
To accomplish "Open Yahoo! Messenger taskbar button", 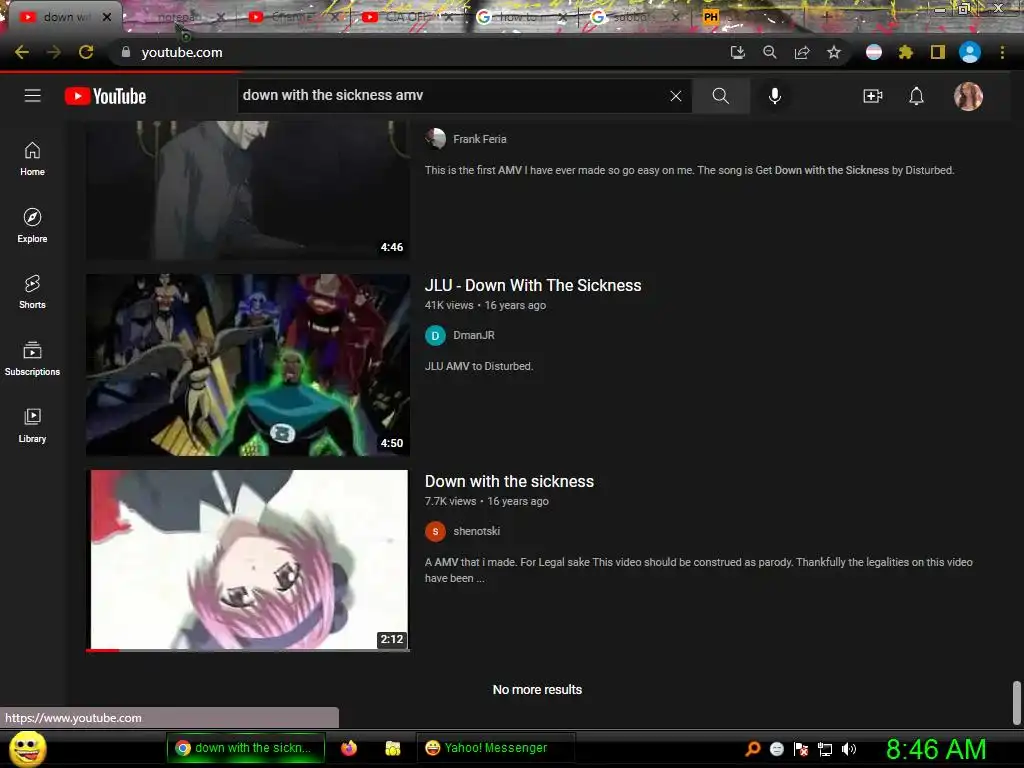I will click(x=495, y=748).
